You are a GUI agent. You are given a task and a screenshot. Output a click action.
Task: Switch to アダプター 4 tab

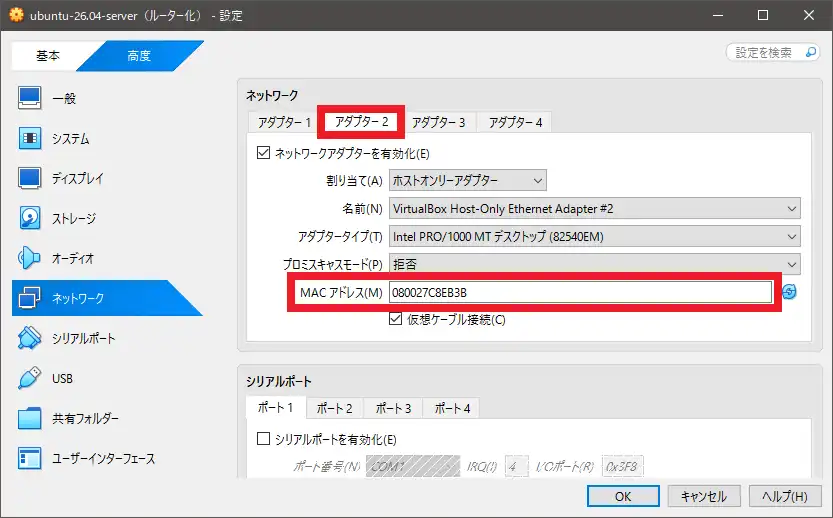515,123
